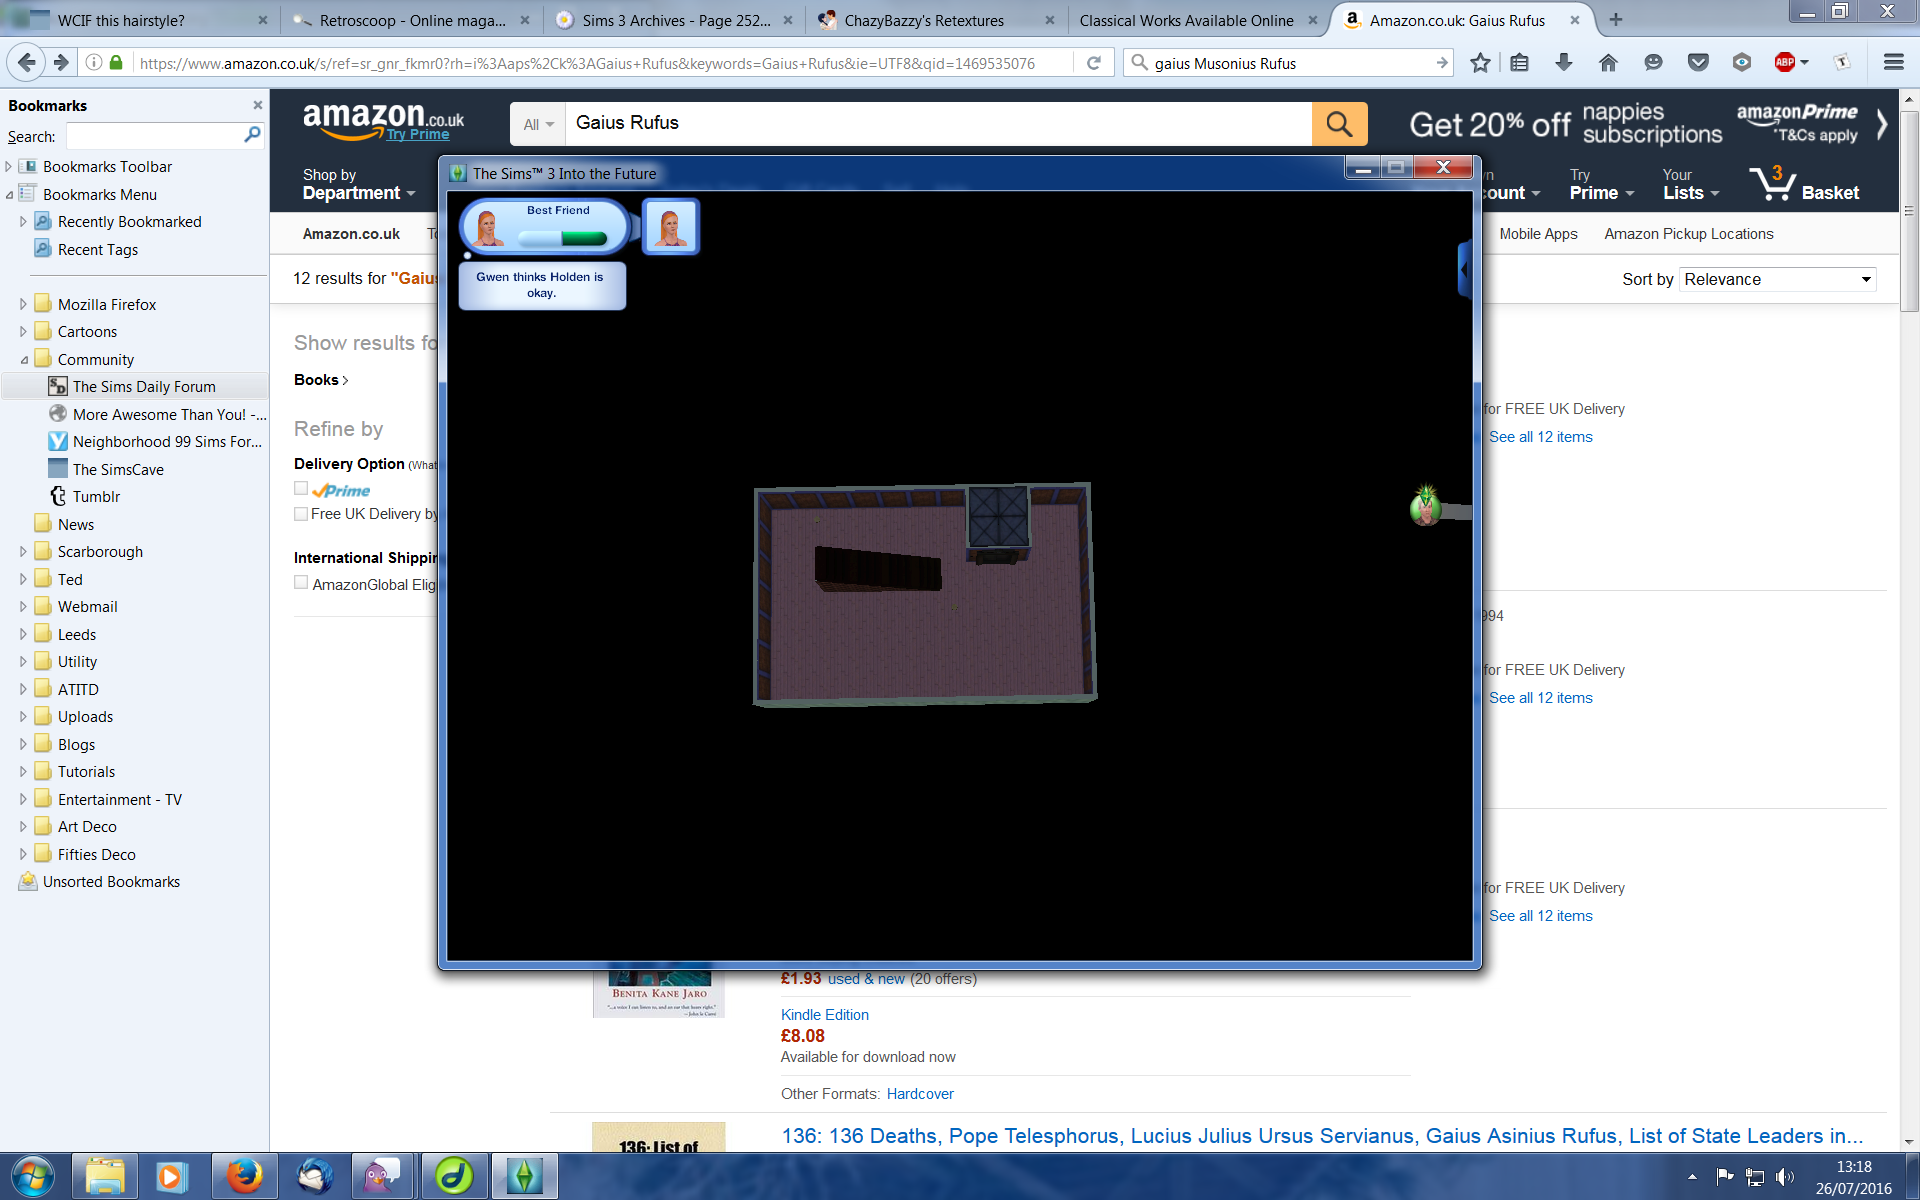Image resolution: width=1920 pixels, height=1200 pixels.
Task: Click the bookmarks sidebar search field
Action: [x=155, y=136]
